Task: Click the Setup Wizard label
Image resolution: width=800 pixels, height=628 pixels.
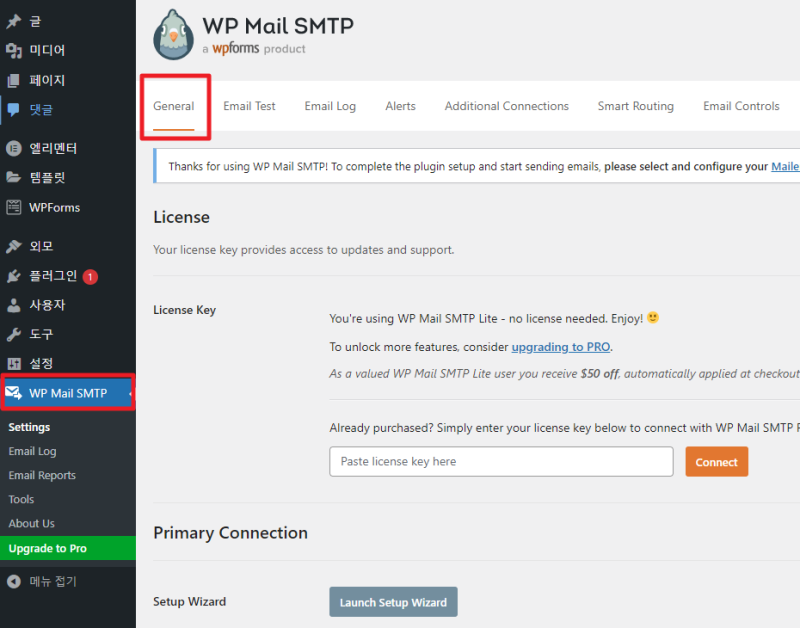Action: pos(189,601)
